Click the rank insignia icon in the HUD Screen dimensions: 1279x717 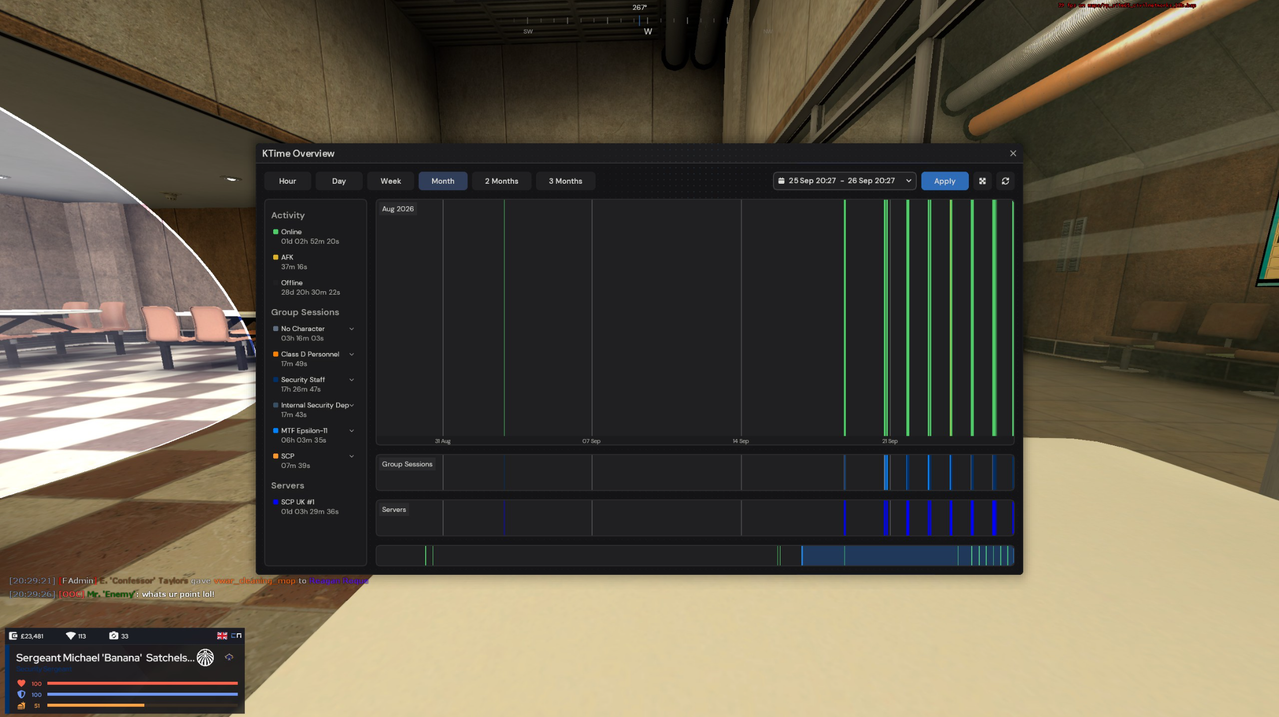[x=229, y=657]
